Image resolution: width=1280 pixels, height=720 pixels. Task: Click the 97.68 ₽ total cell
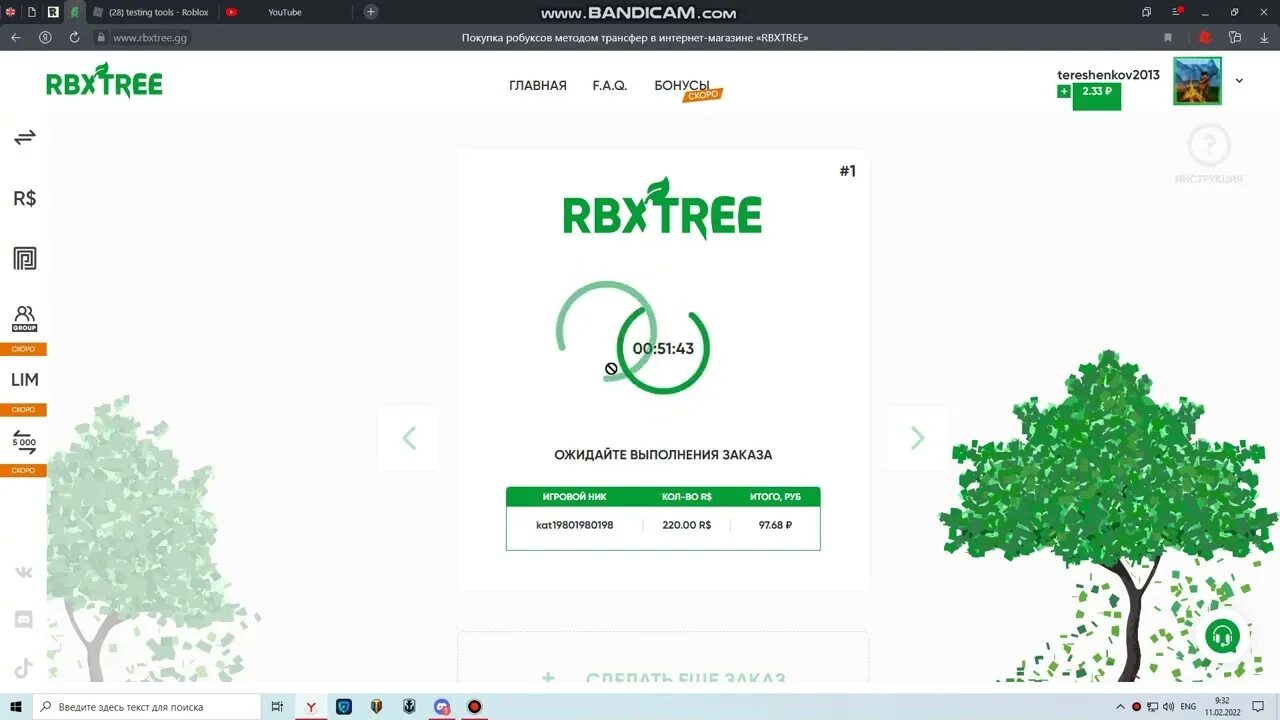tap(775, 525)
